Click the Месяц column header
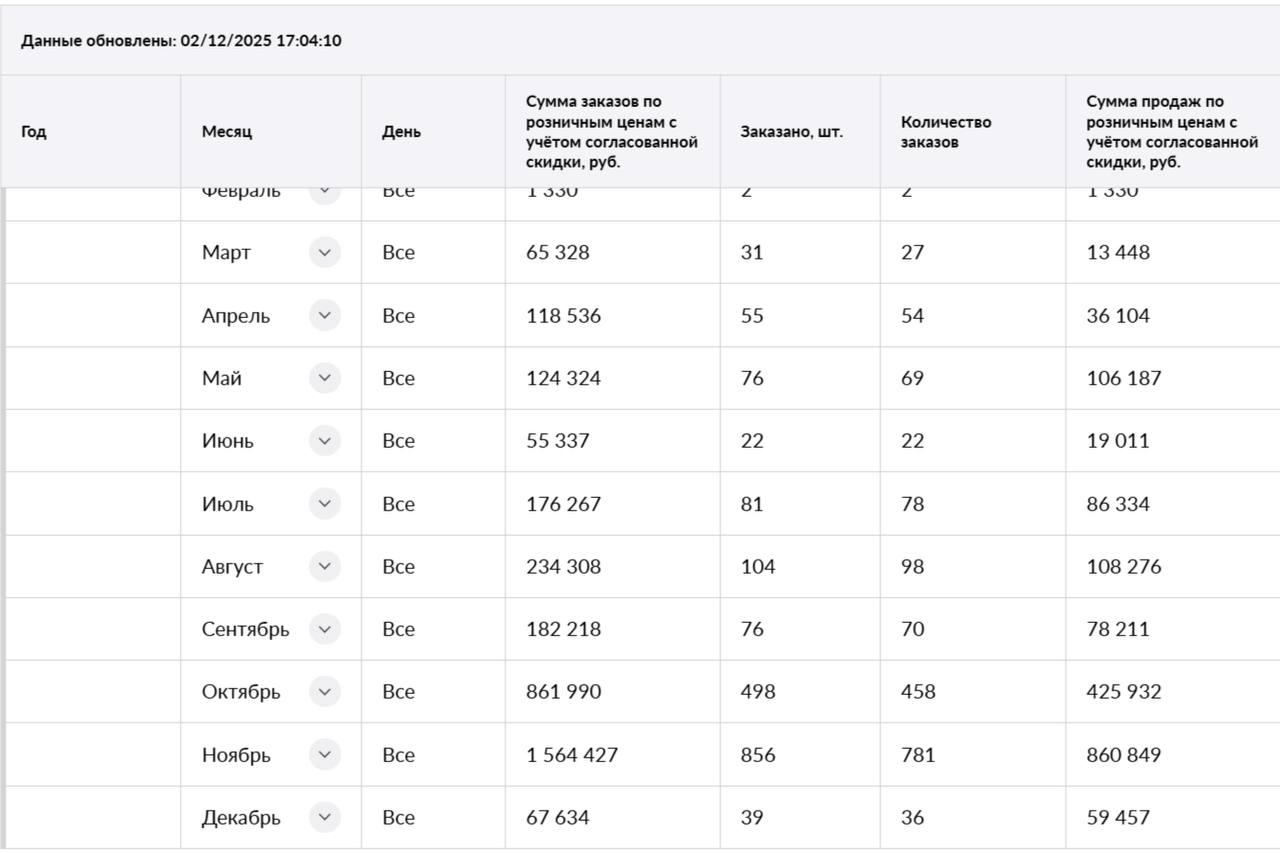Screen dimensions: 1280x853 click(227, 132)
